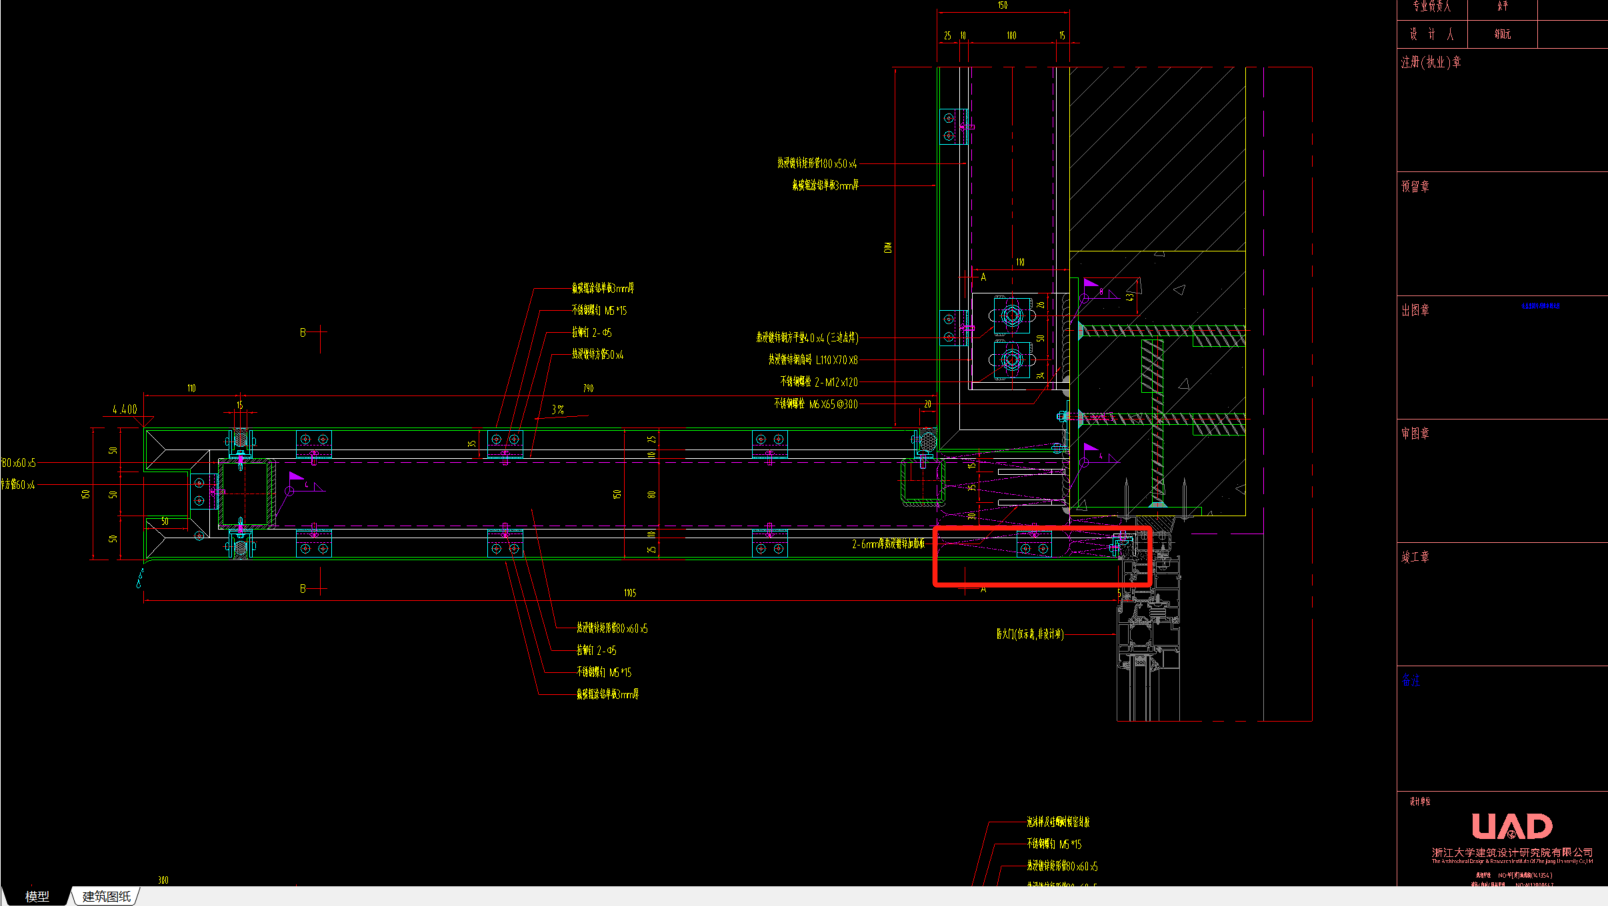Click the 泡沫棒及硅酮耐候密封胶 callout

1058,822
